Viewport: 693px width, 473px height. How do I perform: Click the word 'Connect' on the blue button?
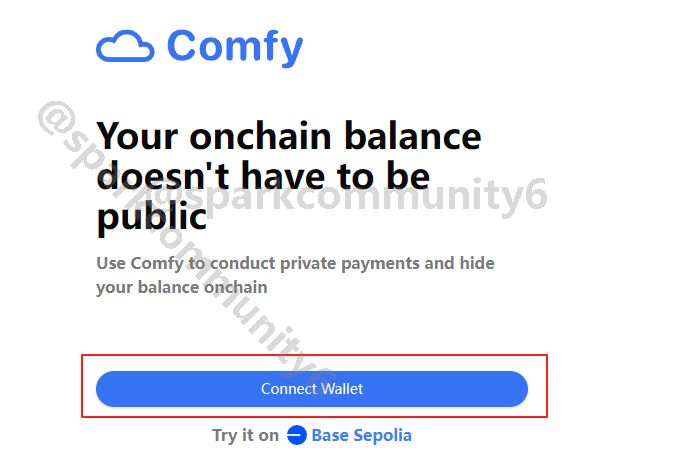[289, 389]
